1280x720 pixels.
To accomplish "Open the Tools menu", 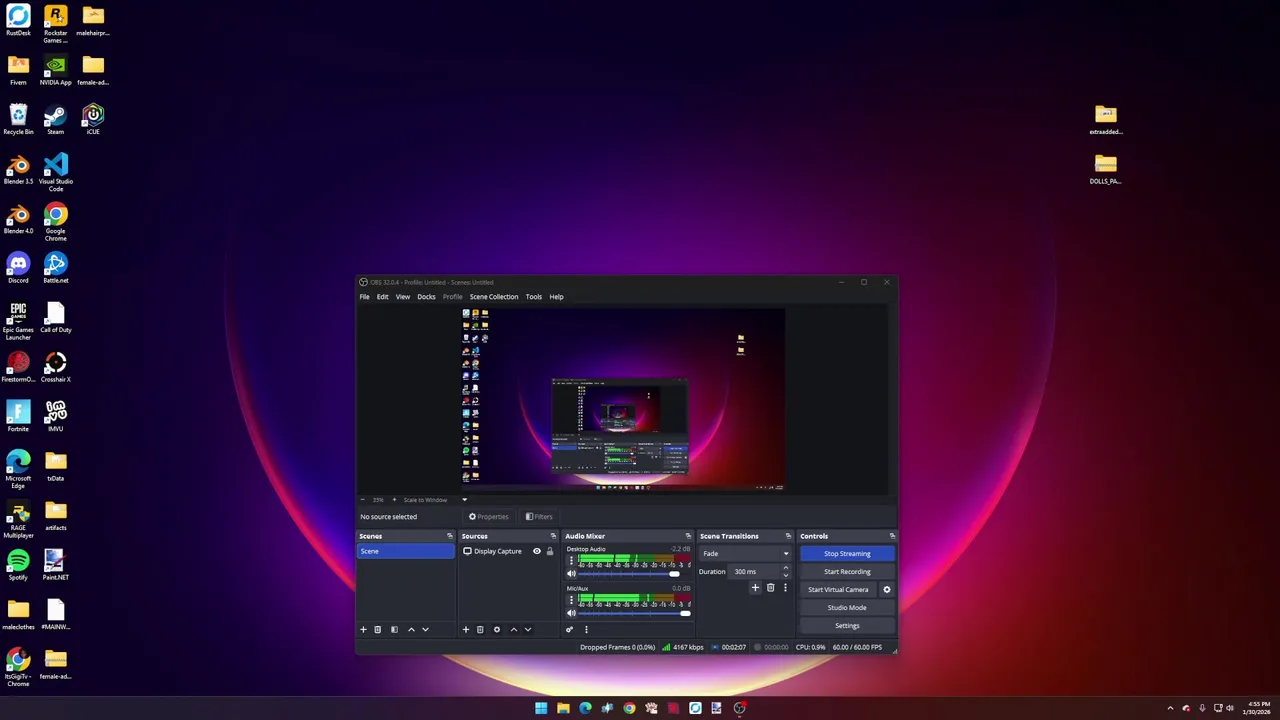I will click(x=534, y=297).
